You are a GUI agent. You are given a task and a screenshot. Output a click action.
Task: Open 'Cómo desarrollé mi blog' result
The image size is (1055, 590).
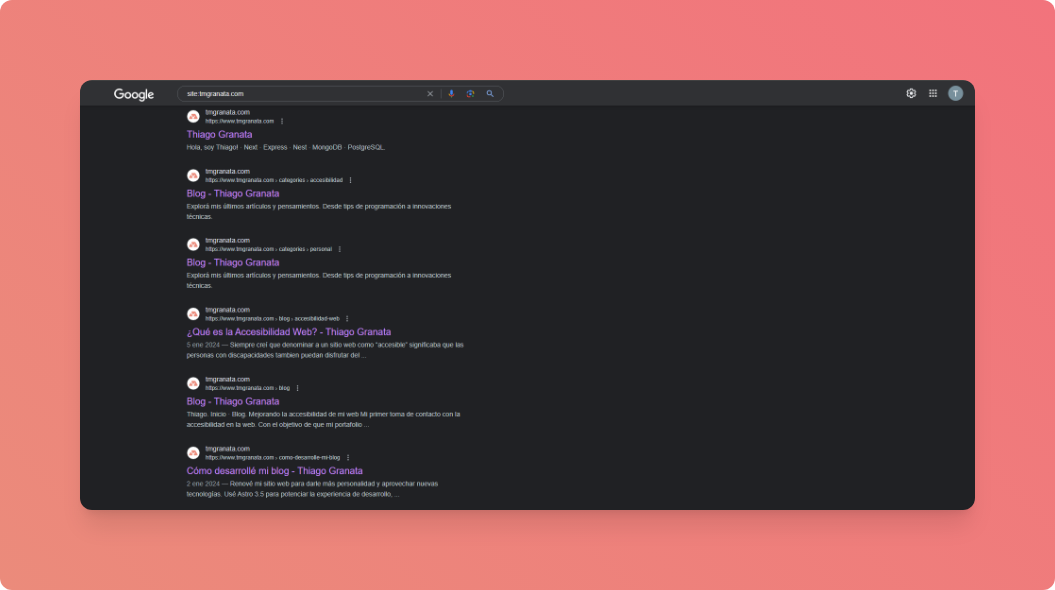pos(275,471)
